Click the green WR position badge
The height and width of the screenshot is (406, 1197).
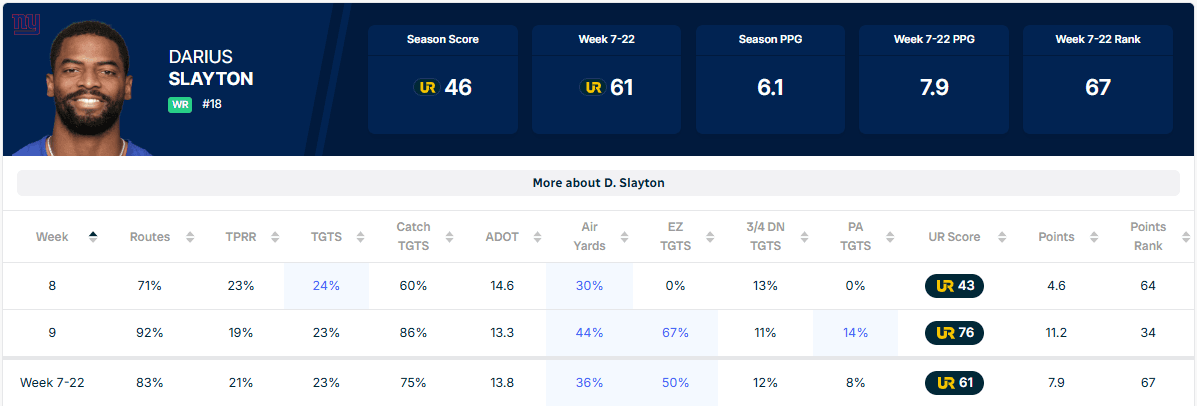click(x=180, y=104)
